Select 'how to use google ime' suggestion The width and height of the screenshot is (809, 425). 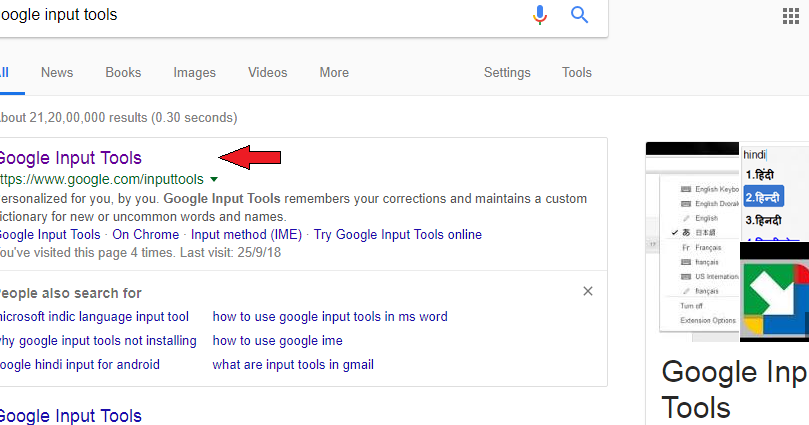coord(277,340)
